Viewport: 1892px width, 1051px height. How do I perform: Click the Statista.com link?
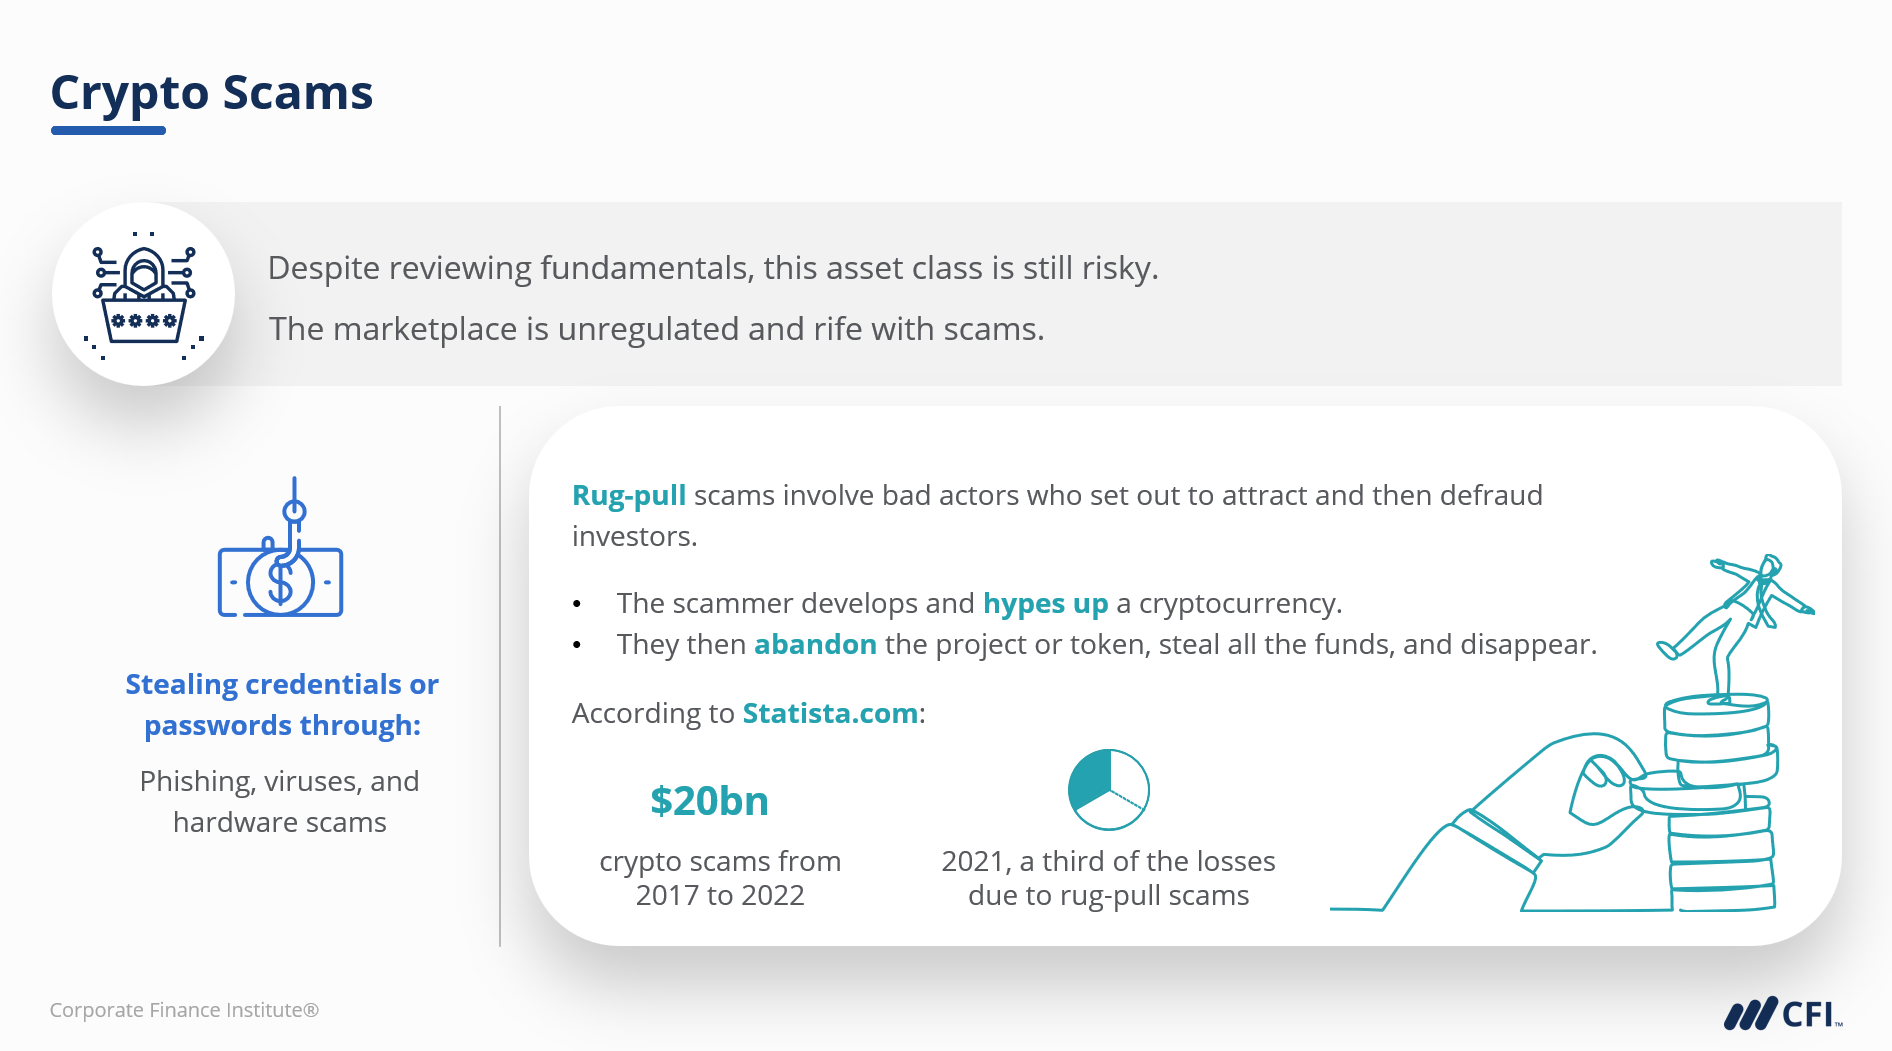(830, 713)
